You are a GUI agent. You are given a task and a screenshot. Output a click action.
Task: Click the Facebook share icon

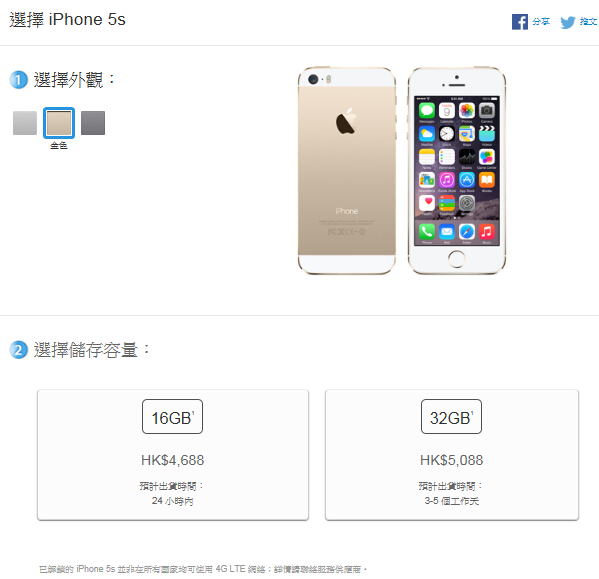(x=520, y=22)
